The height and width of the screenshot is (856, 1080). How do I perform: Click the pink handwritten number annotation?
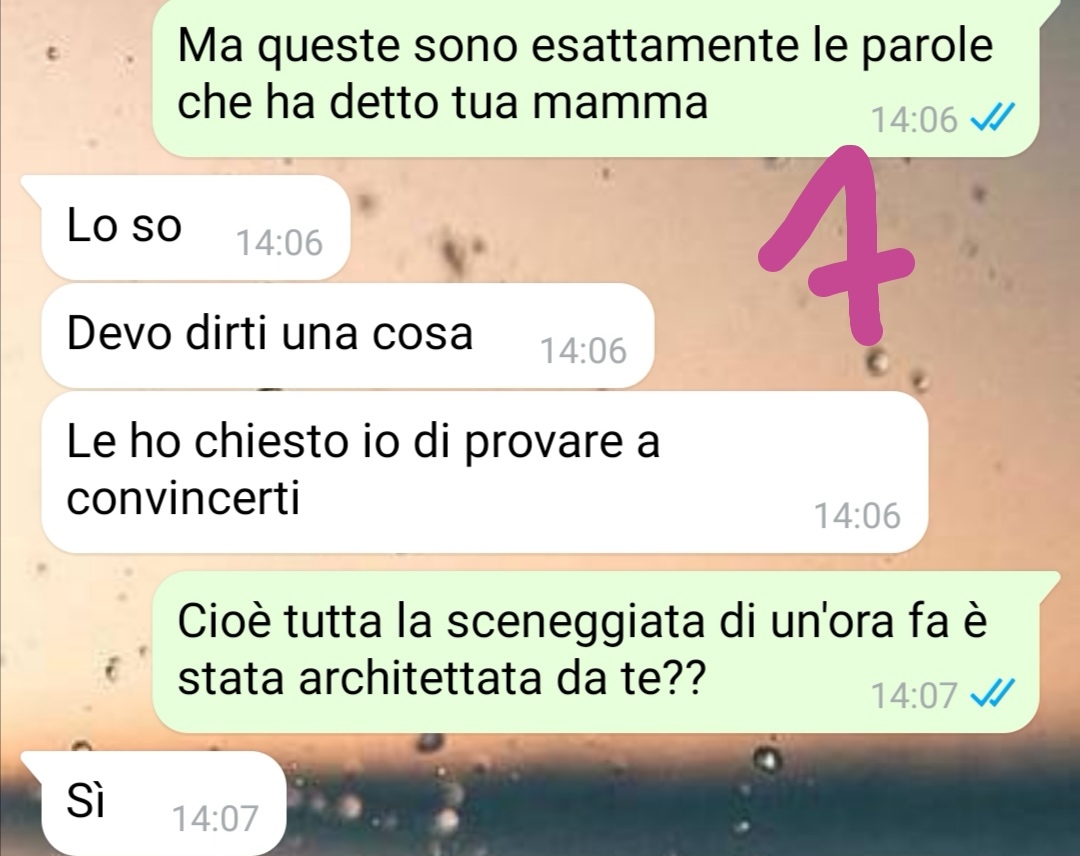836,244
